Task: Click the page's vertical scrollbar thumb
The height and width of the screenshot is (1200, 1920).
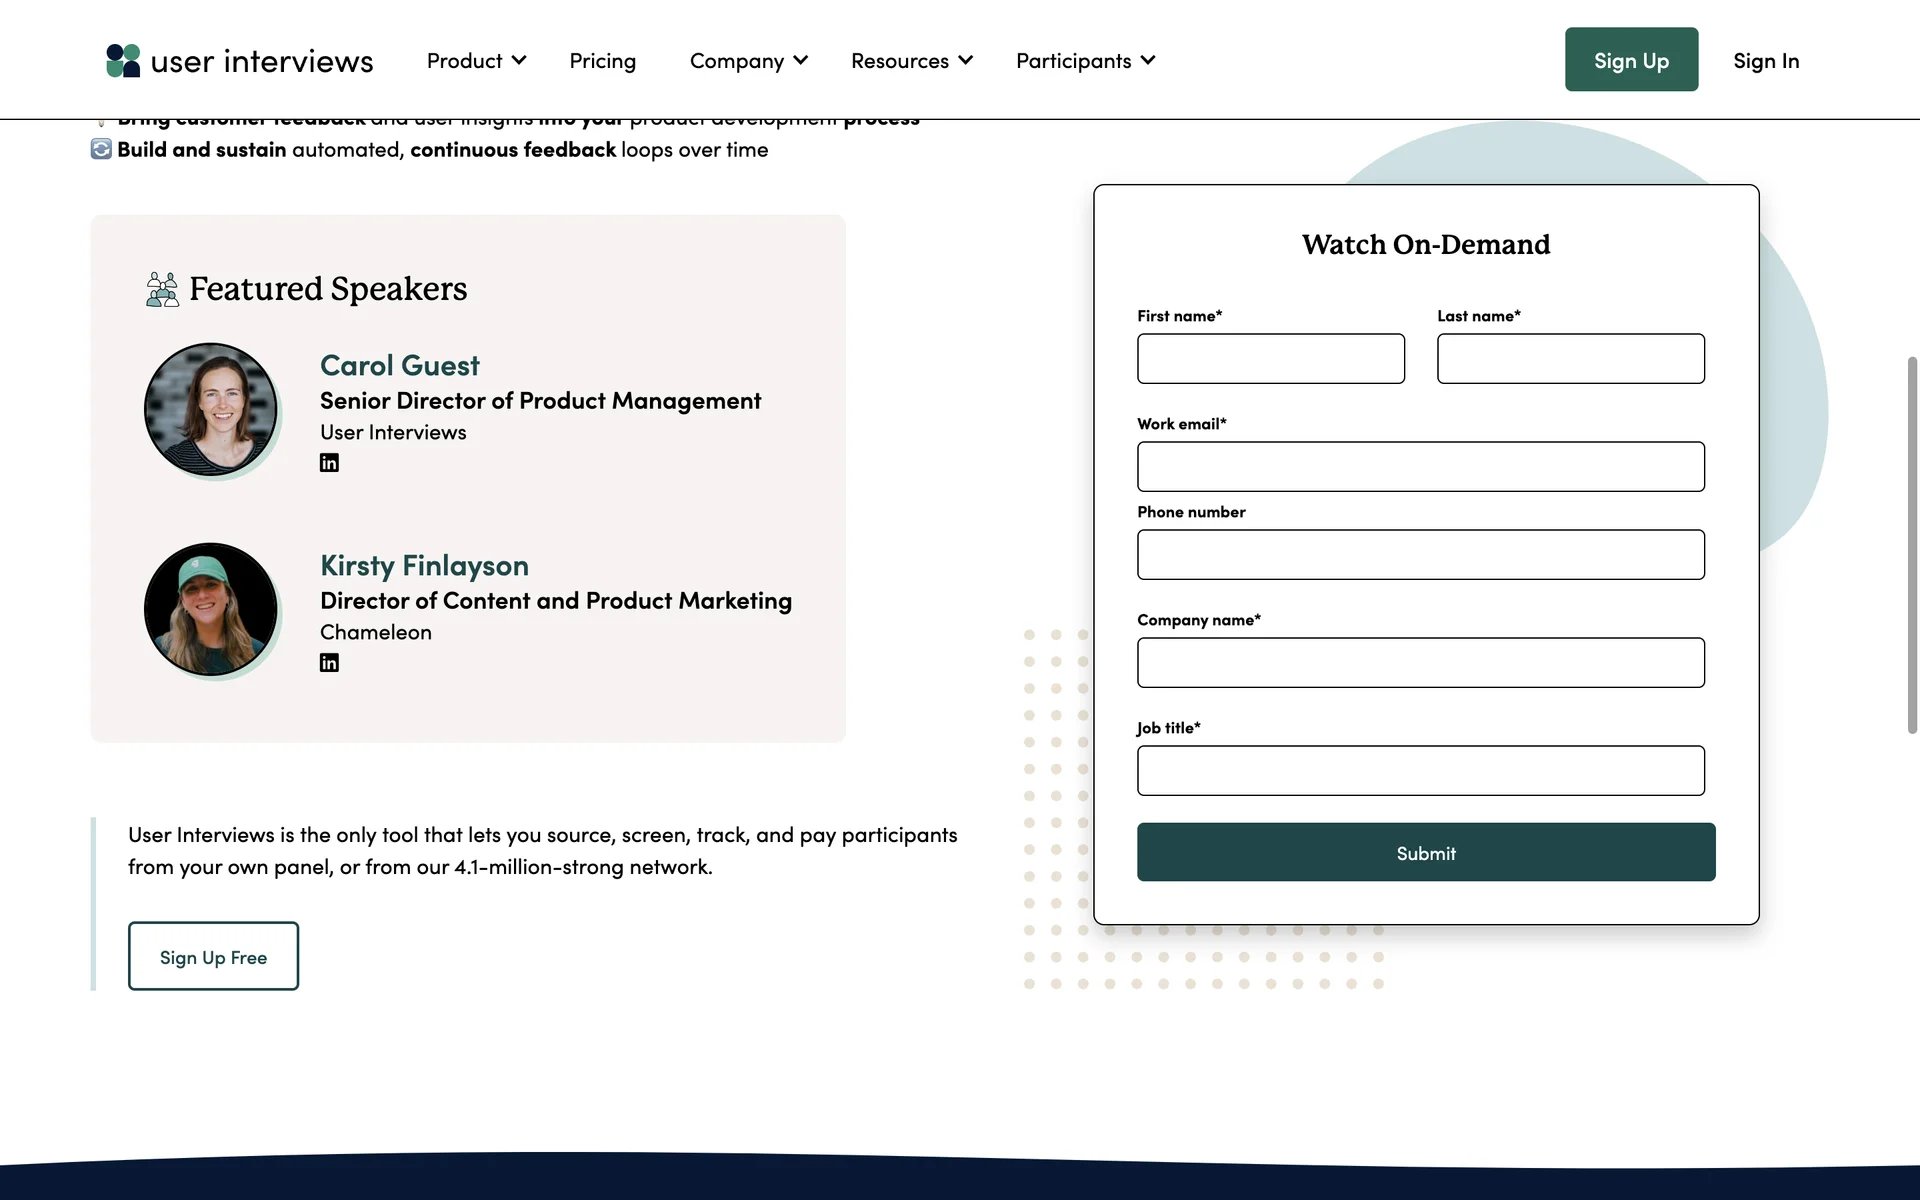Action: pos(1912,545)
